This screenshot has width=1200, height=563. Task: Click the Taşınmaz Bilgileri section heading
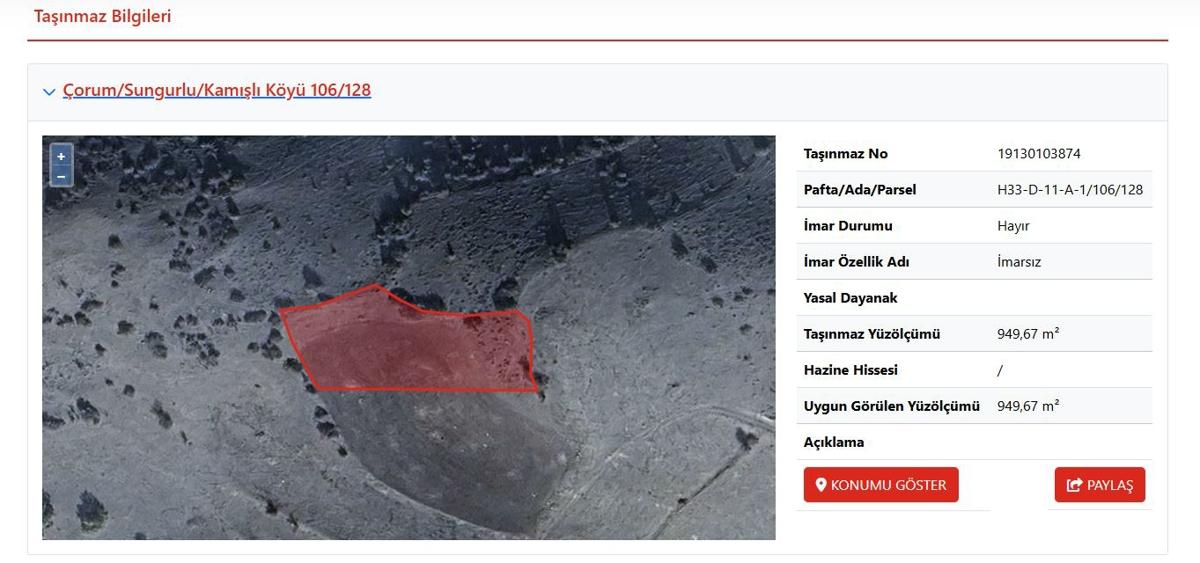pyautogui.click(x=103, y=17)
